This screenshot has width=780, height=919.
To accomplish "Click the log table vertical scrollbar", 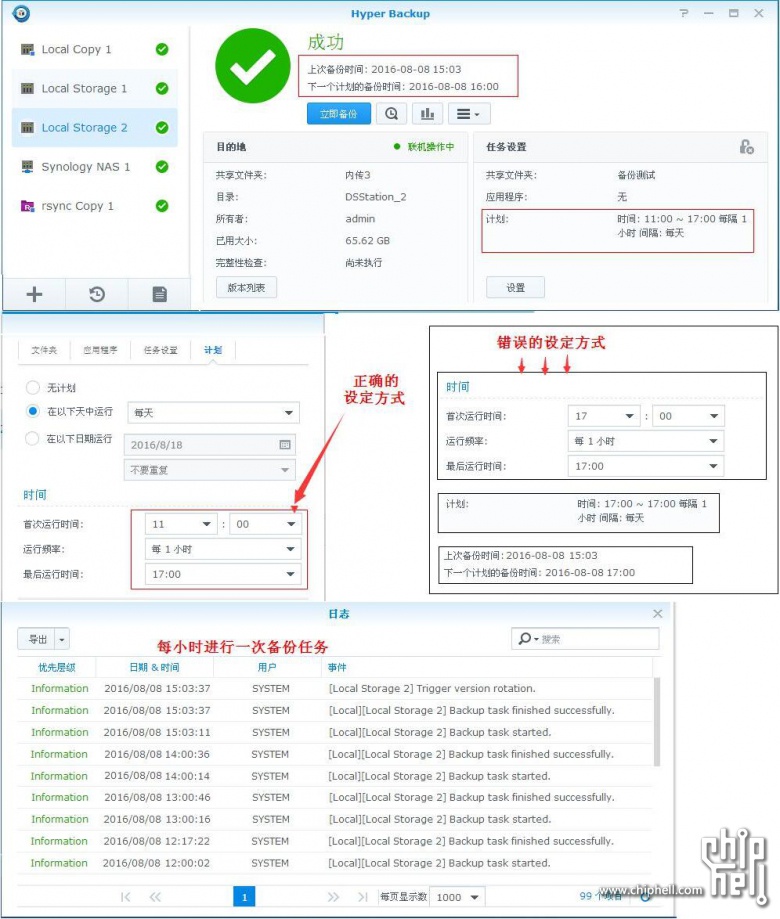I will point(657,721).
